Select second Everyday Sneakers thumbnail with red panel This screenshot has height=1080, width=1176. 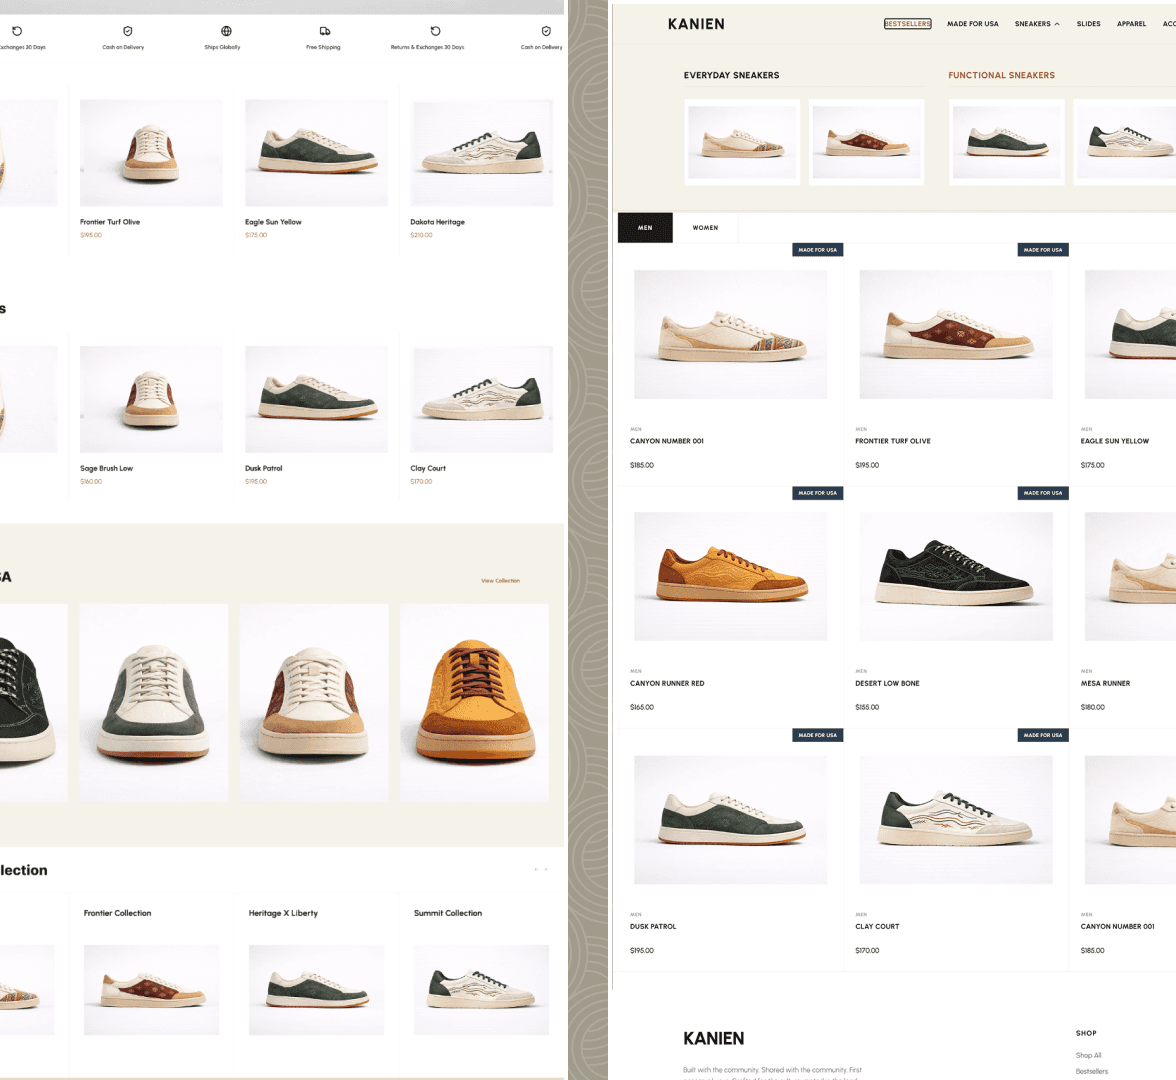(x=866, y=142)
